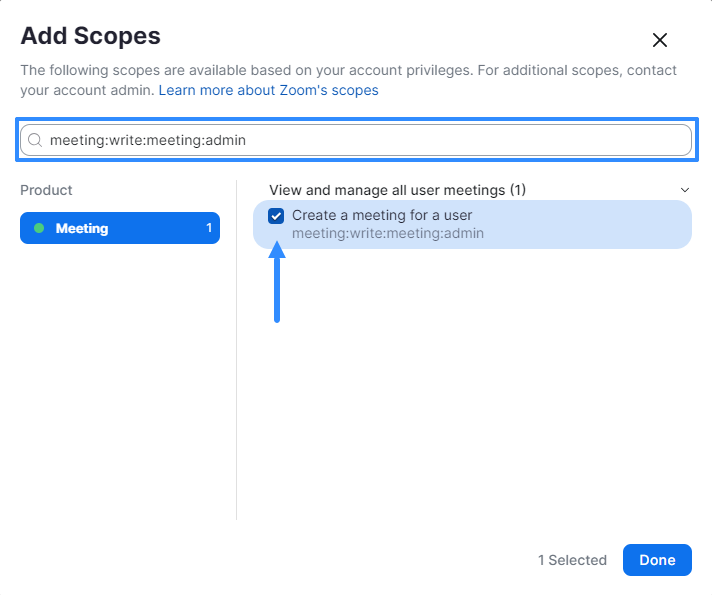712x595 pixels.
Task: Click the chevron next to user meetings group
Action: (x=685, y=190)
